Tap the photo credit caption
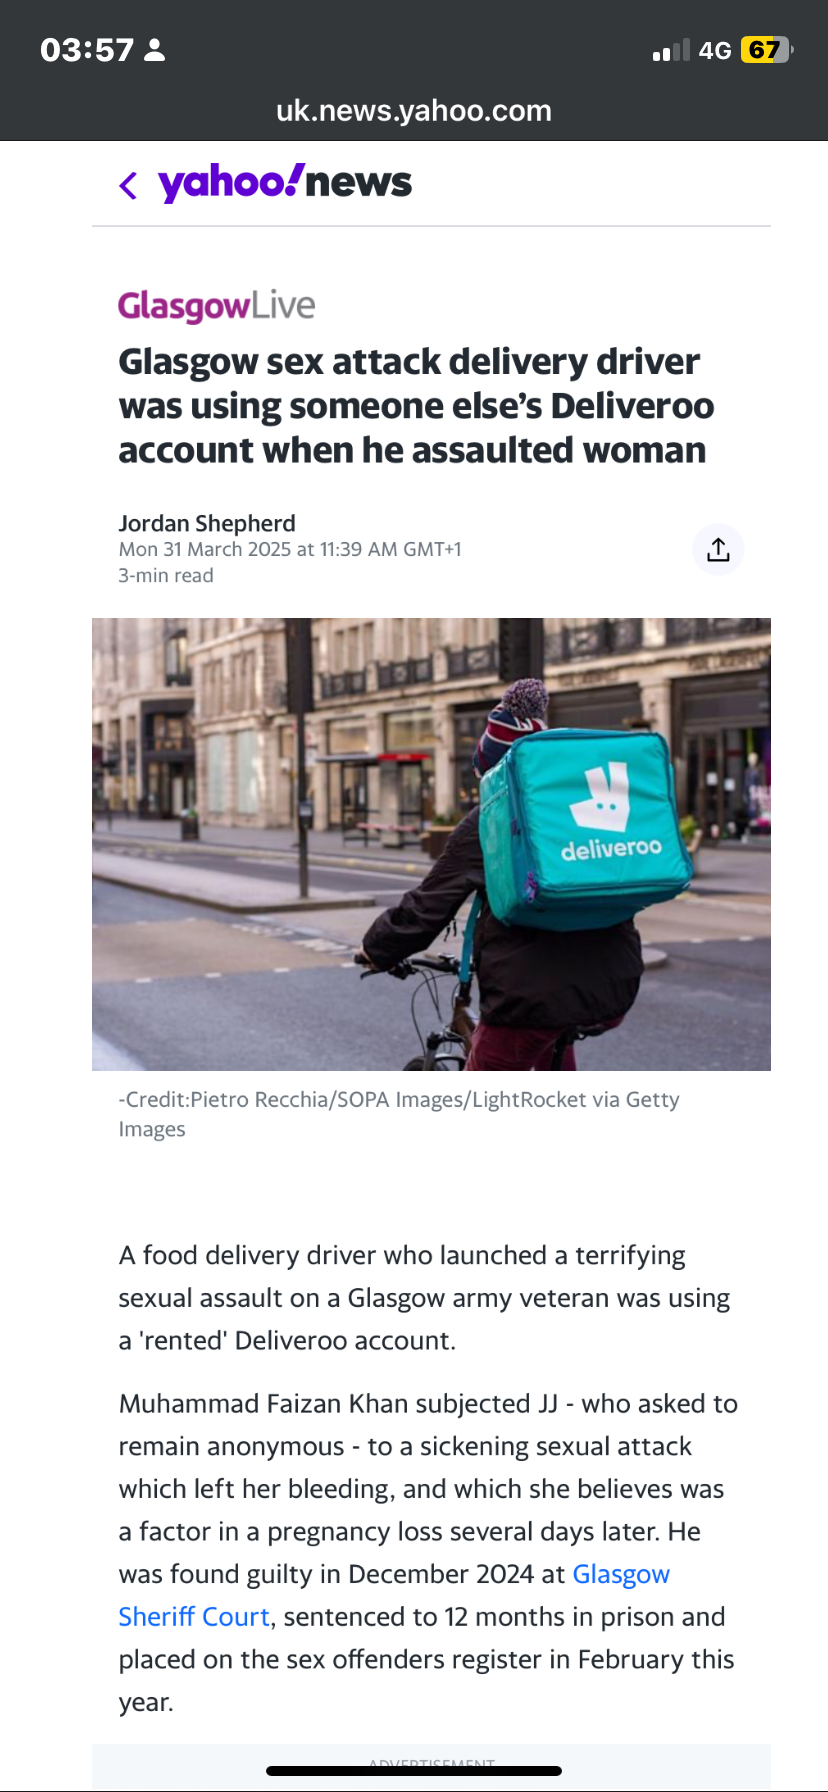 pyautogui.click(x=399, y=1114)
